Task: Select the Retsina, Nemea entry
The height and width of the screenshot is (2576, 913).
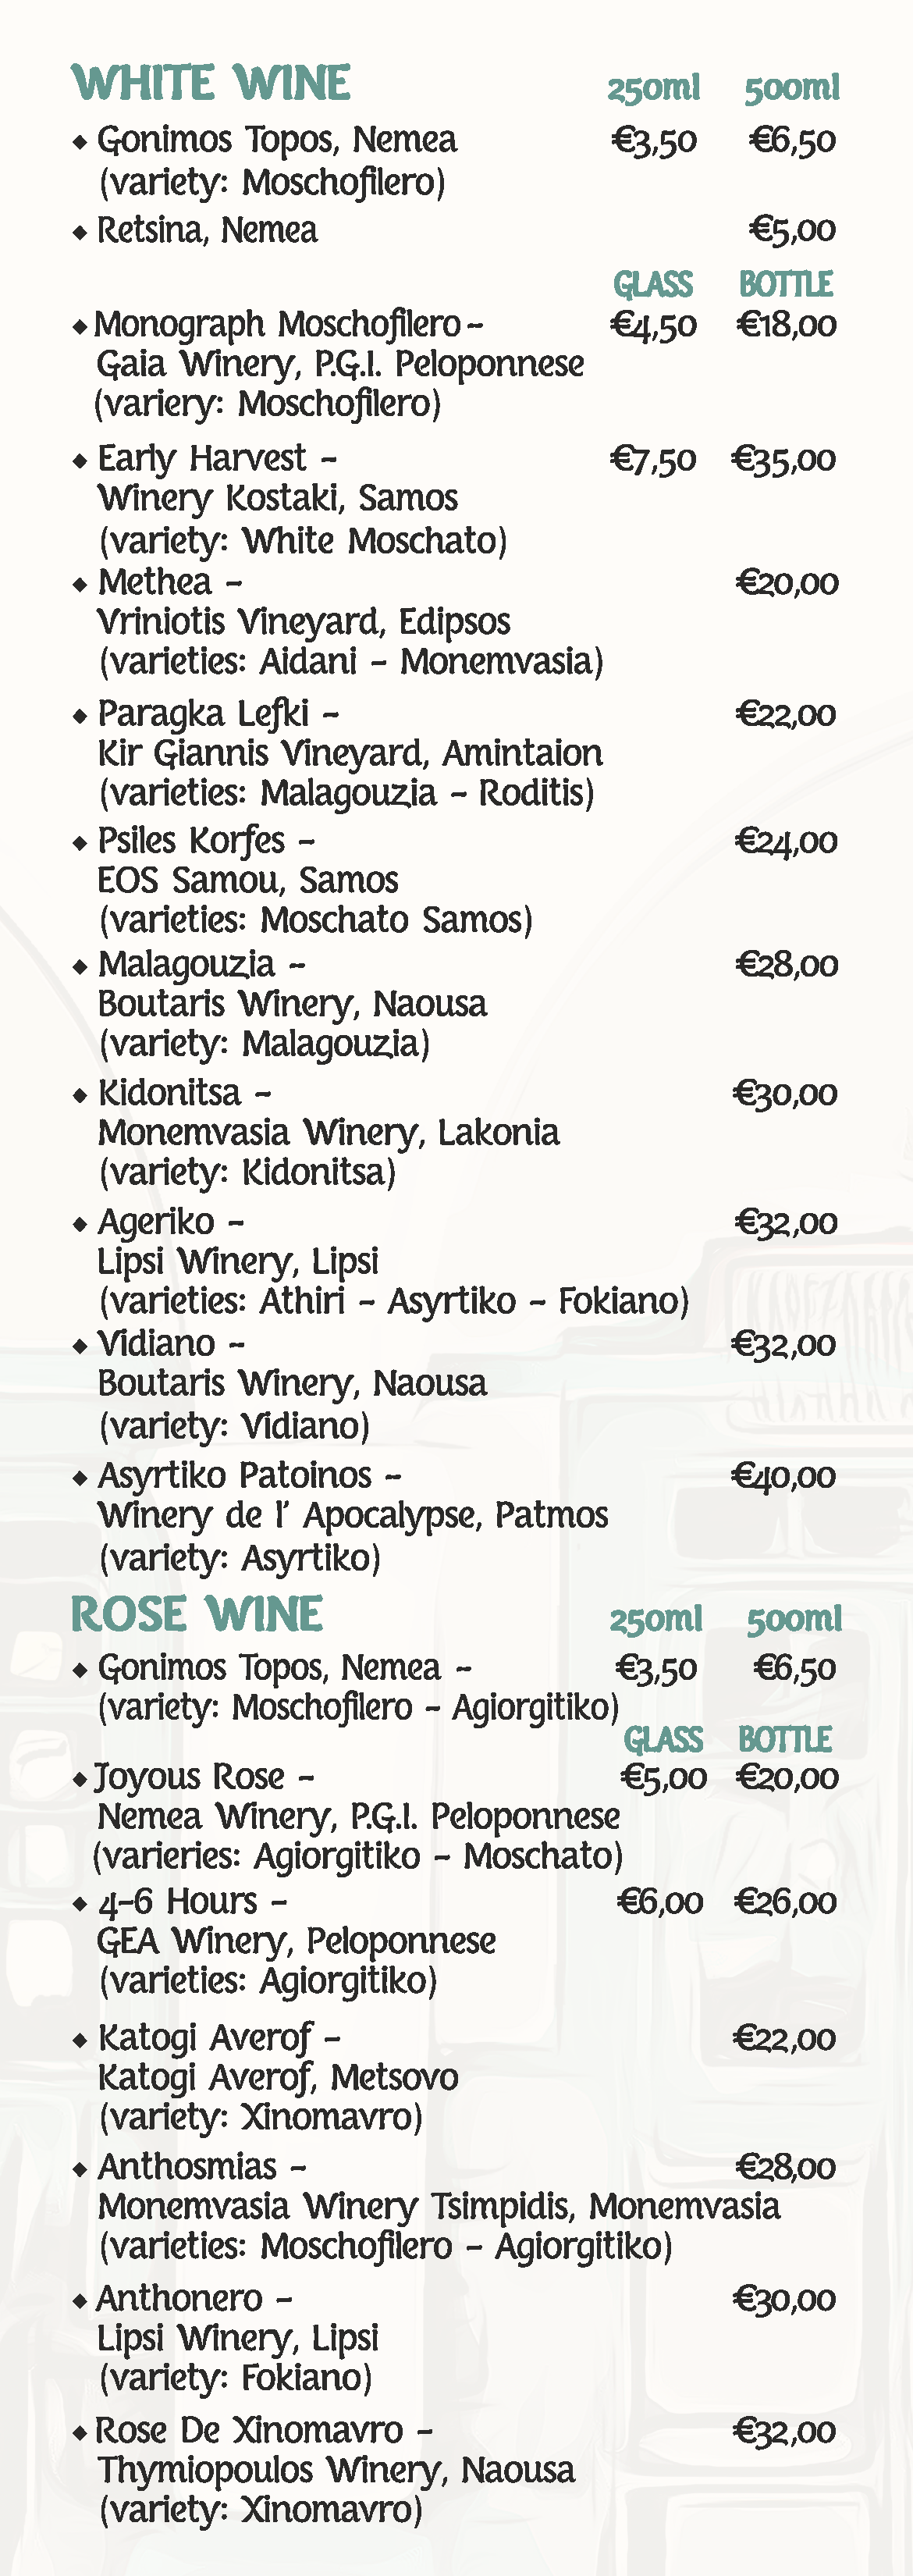Action: (x=207, y=231)
